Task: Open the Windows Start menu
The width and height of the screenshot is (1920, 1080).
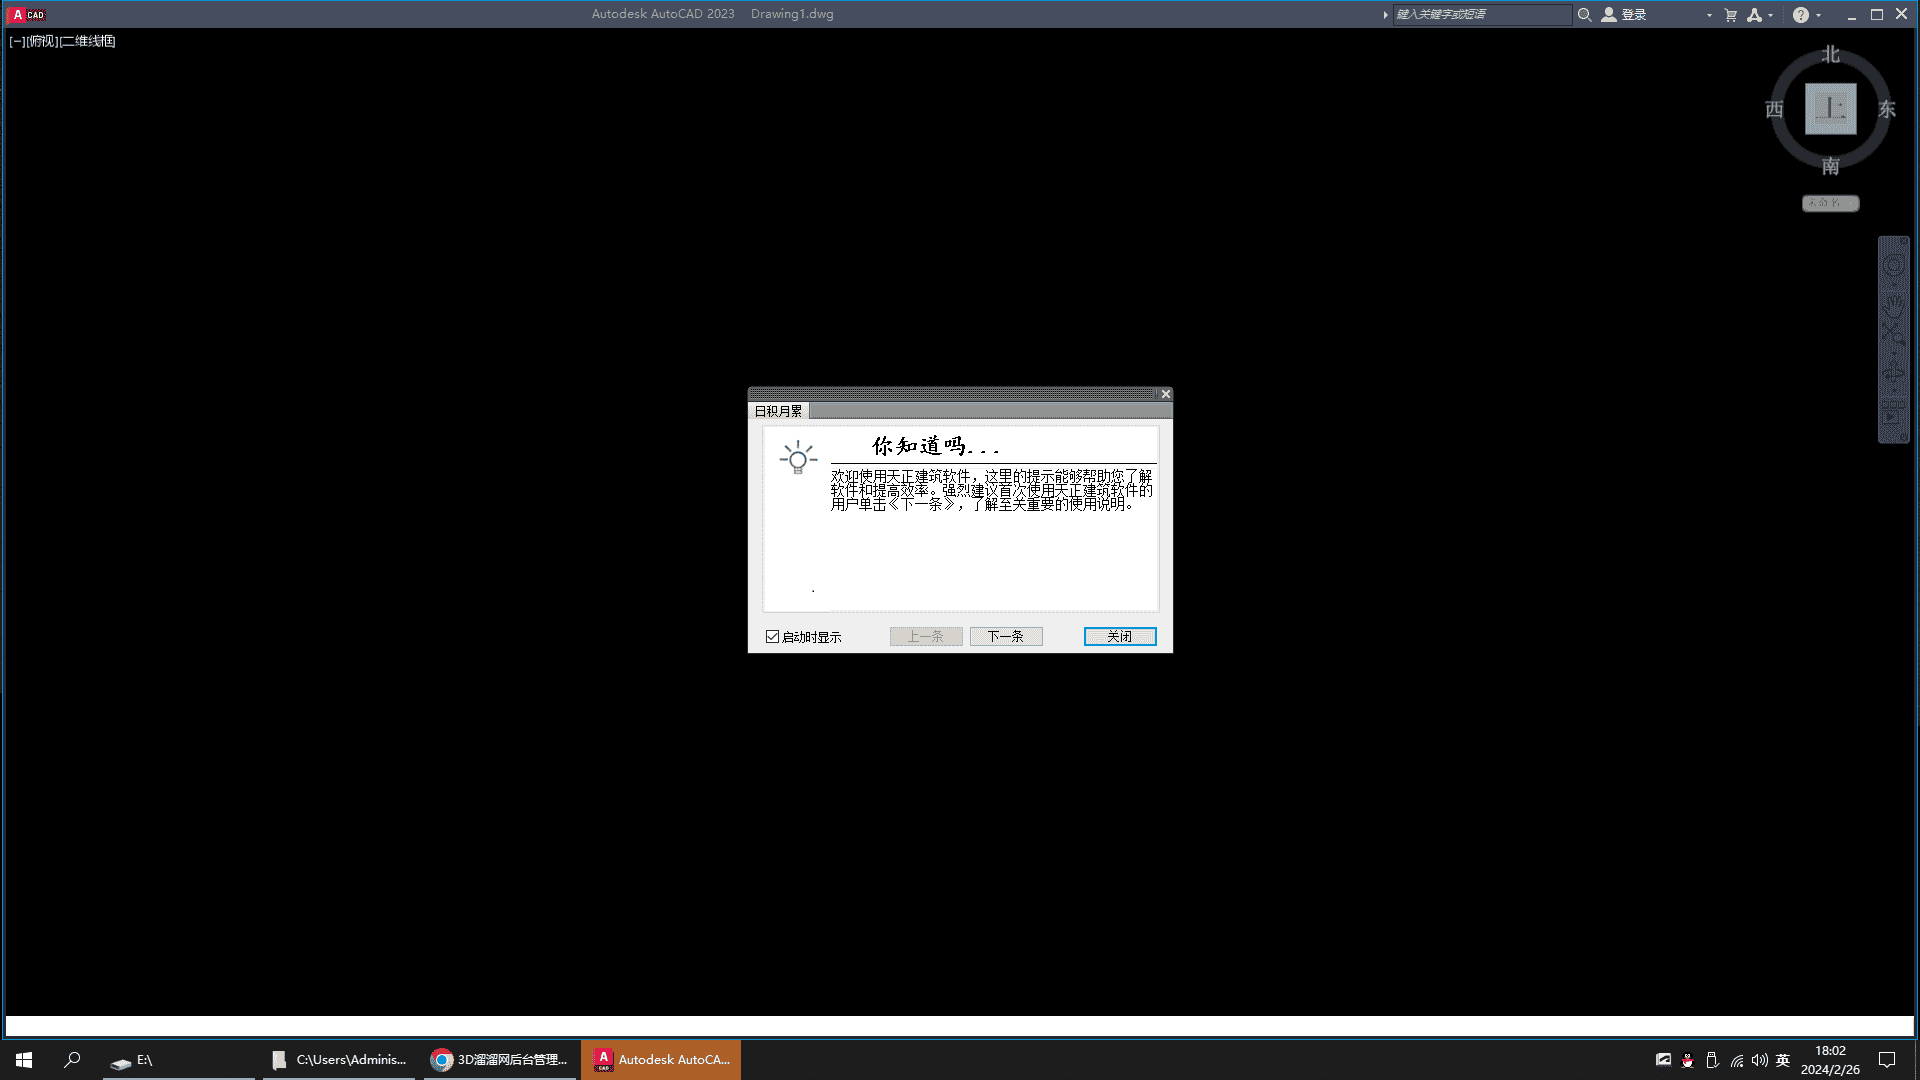Action: coord(24,1060)
